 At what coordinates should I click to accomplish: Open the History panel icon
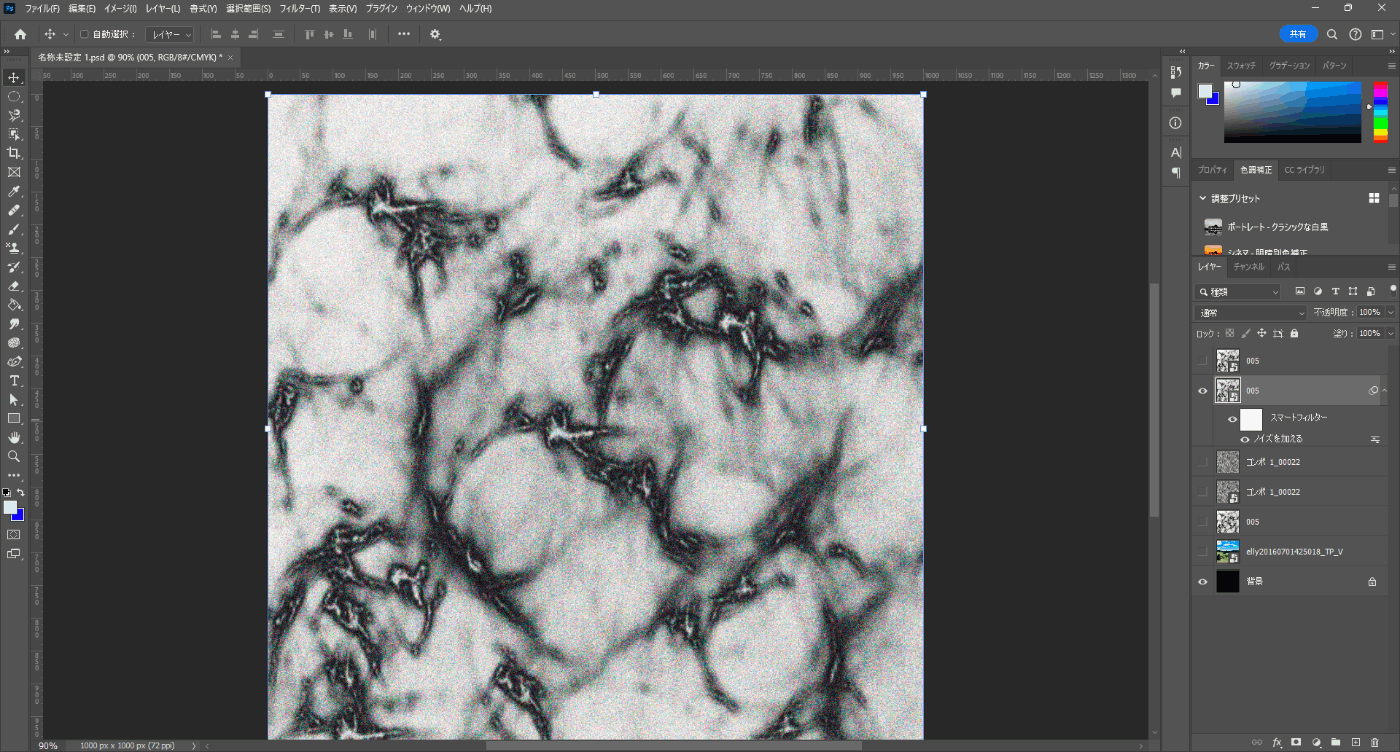tap(1176, 72)
